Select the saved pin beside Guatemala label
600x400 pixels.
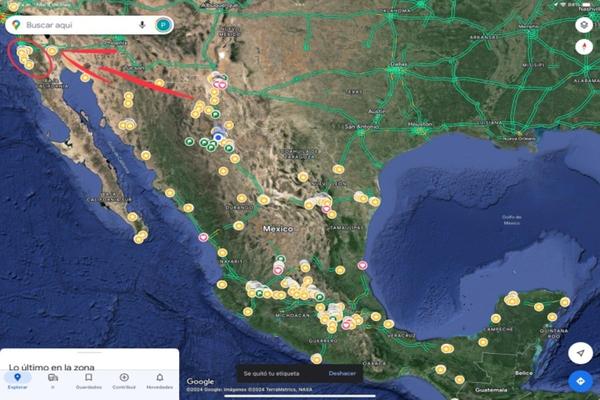click(459, 380)
